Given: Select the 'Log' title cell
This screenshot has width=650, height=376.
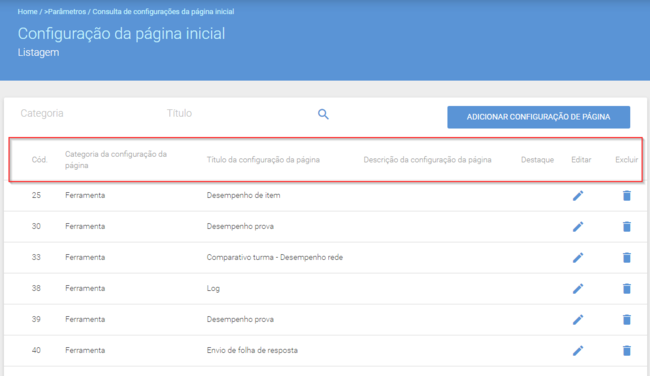Looking at the screenshot, I should tap(213, 289).
